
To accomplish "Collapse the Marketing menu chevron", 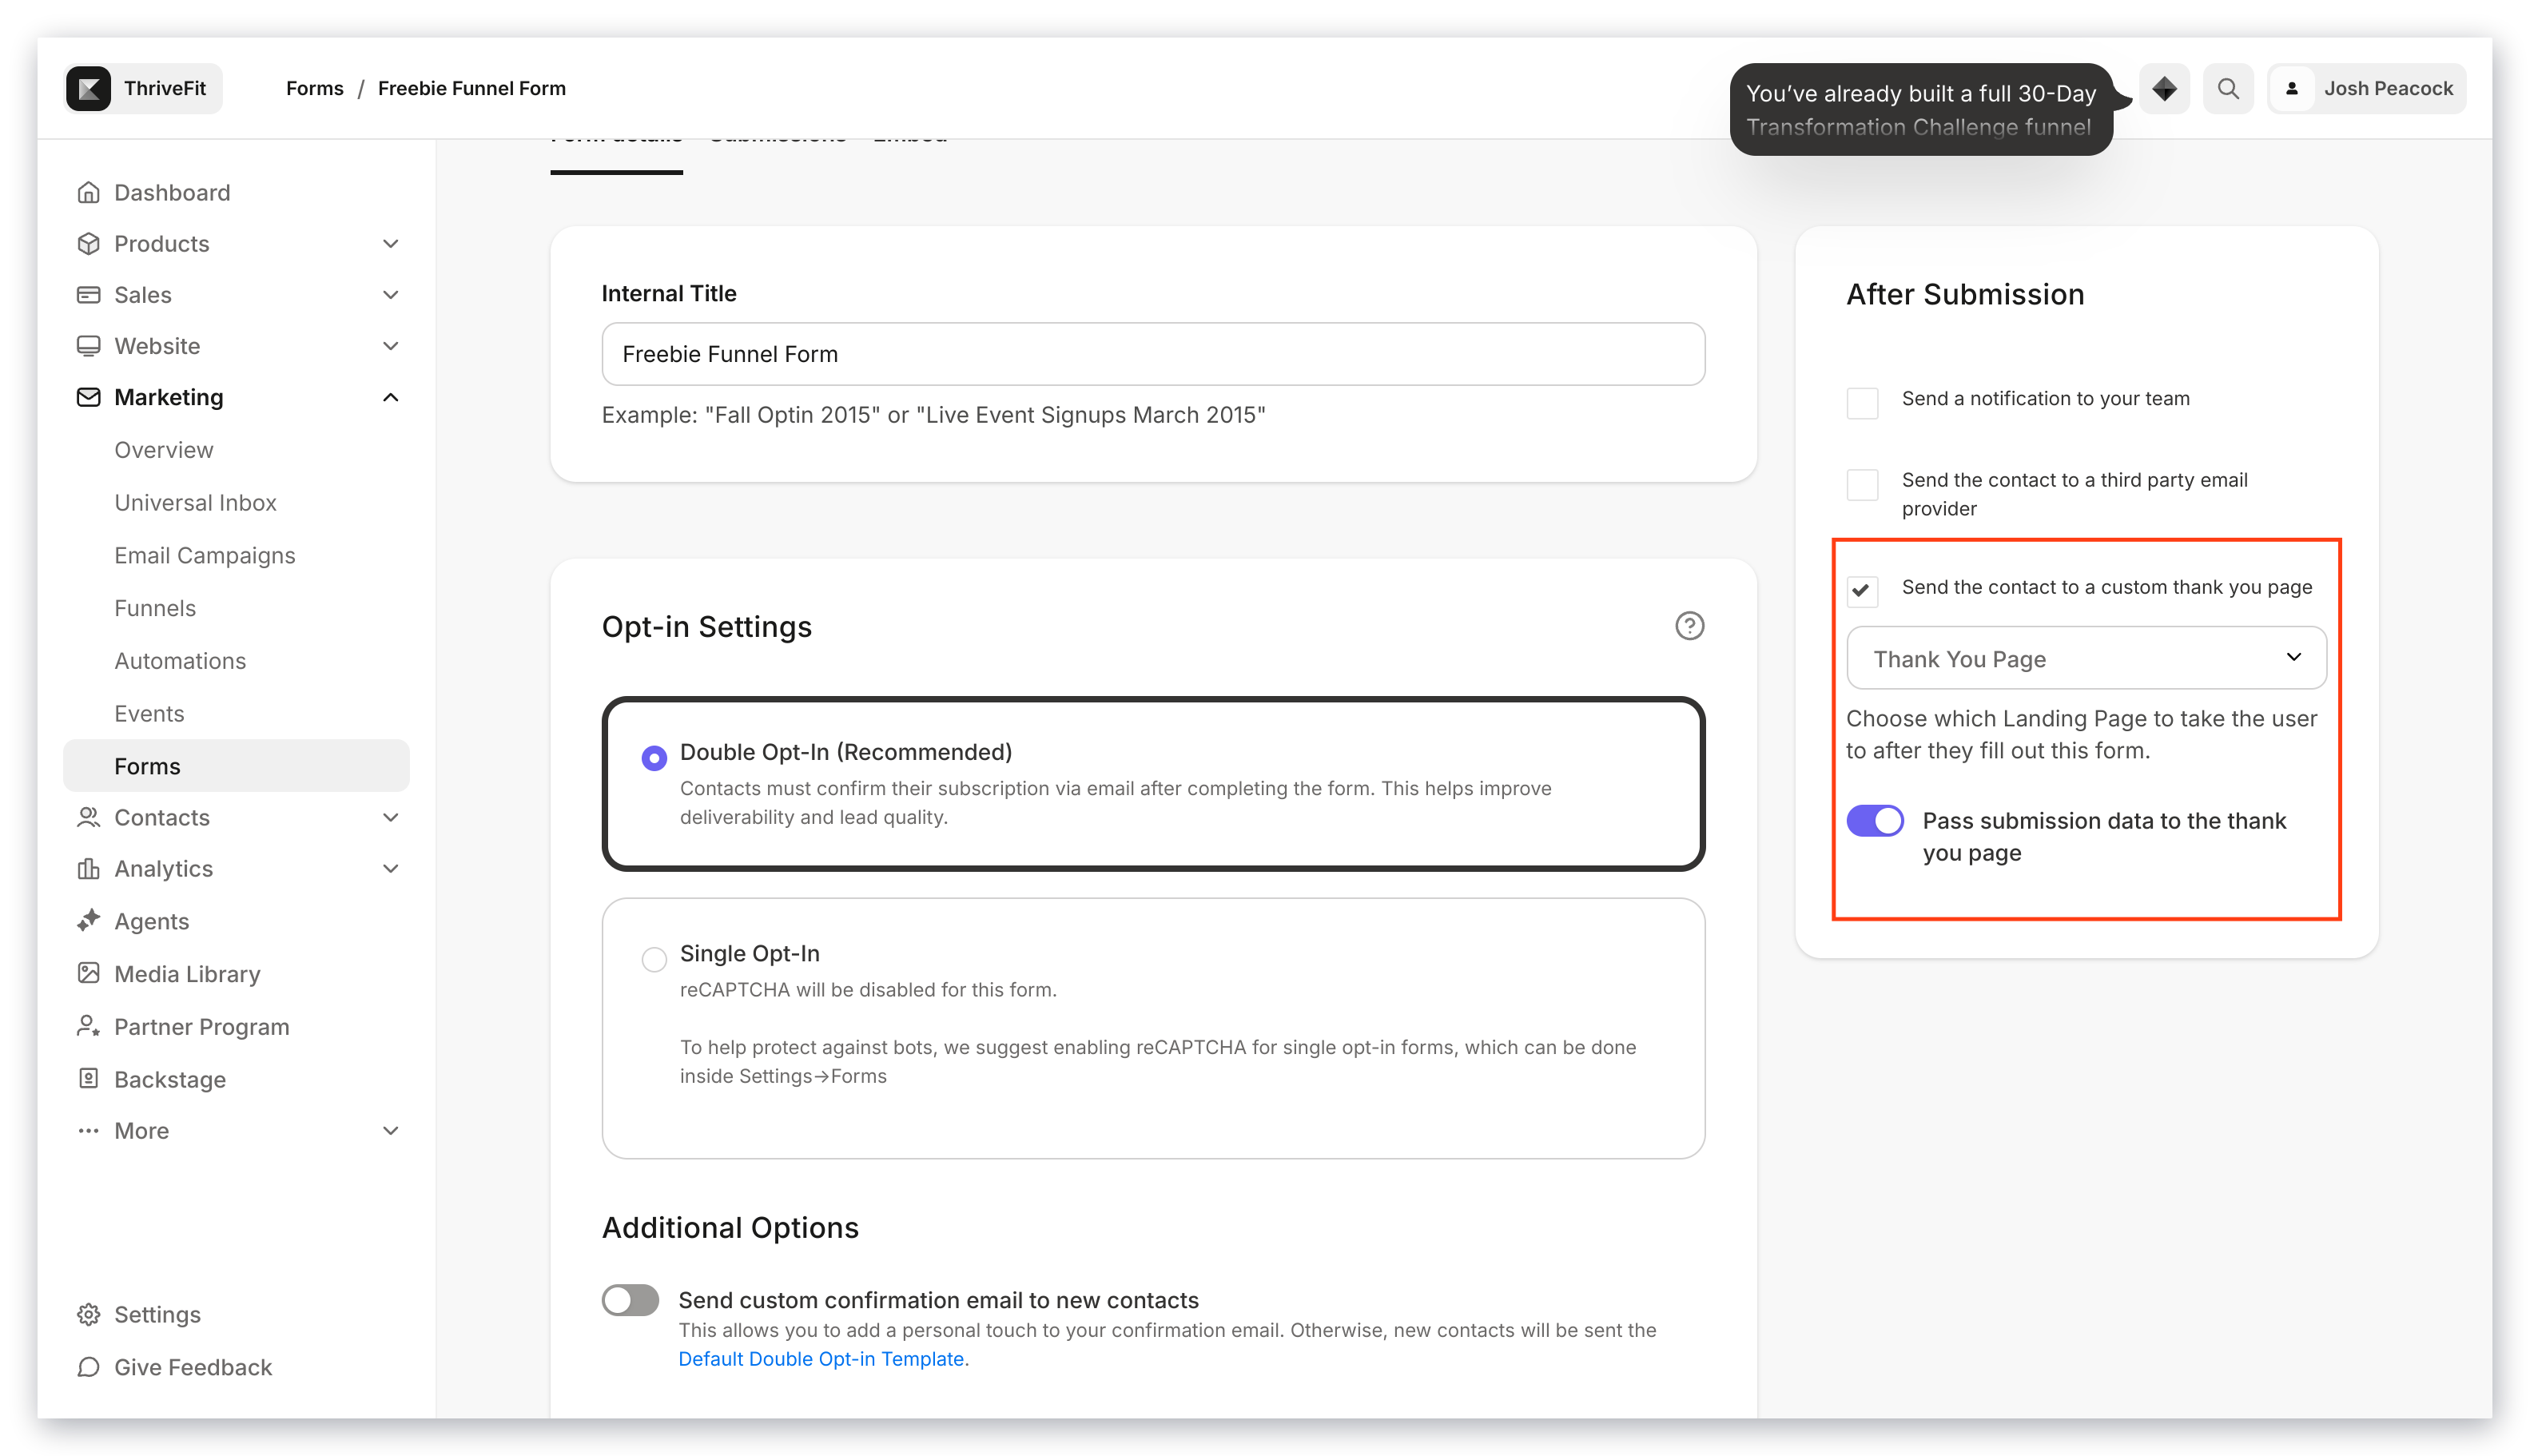I will pyautogui.click(x=391, y=397).
